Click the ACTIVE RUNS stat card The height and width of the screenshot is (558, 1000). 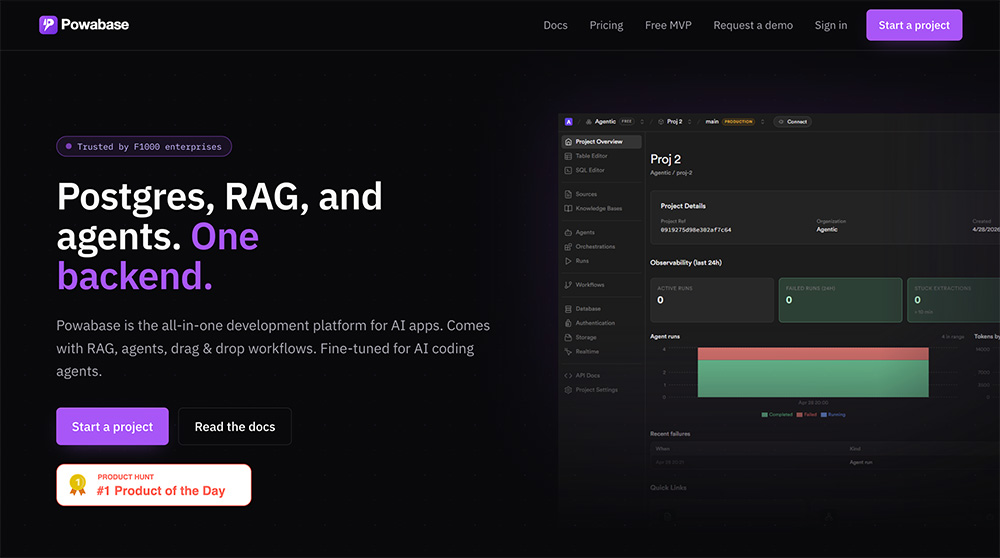pyautogui.click(x=712, y=300)
